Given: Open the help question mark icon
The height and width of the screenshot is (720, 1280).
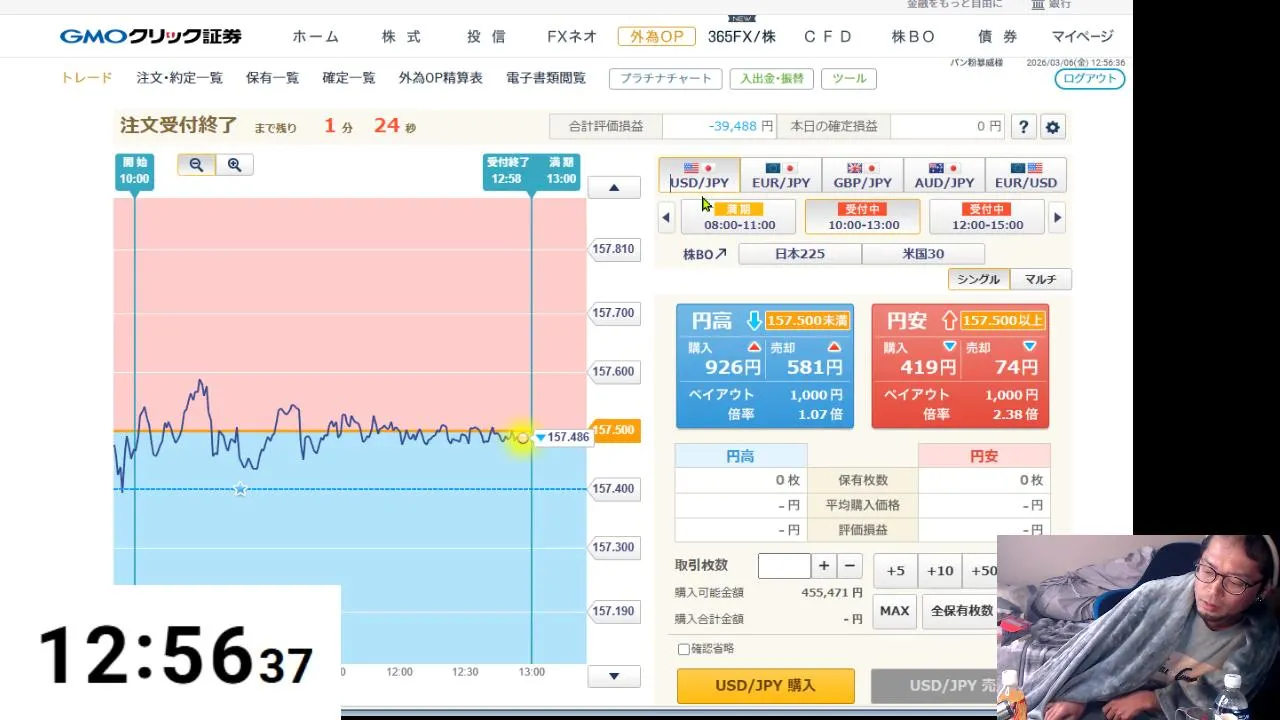Looking at the screenshot, I should (x=1023, y=127).
